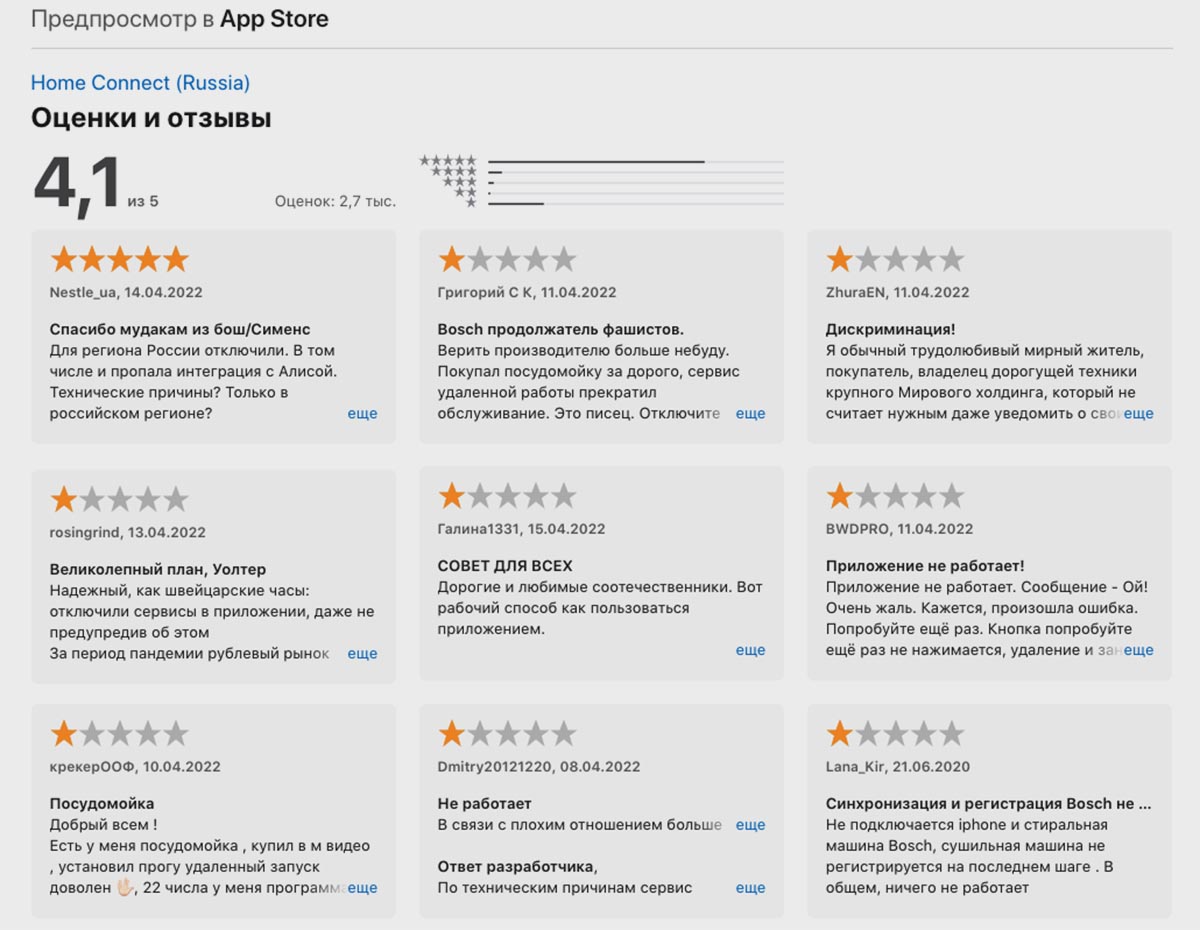This screenshot has height=930, width=1200.
Task: Open review titled Синхронизация и регистрация Bosch
Action: pyautogui.click(x=988, y=803)
